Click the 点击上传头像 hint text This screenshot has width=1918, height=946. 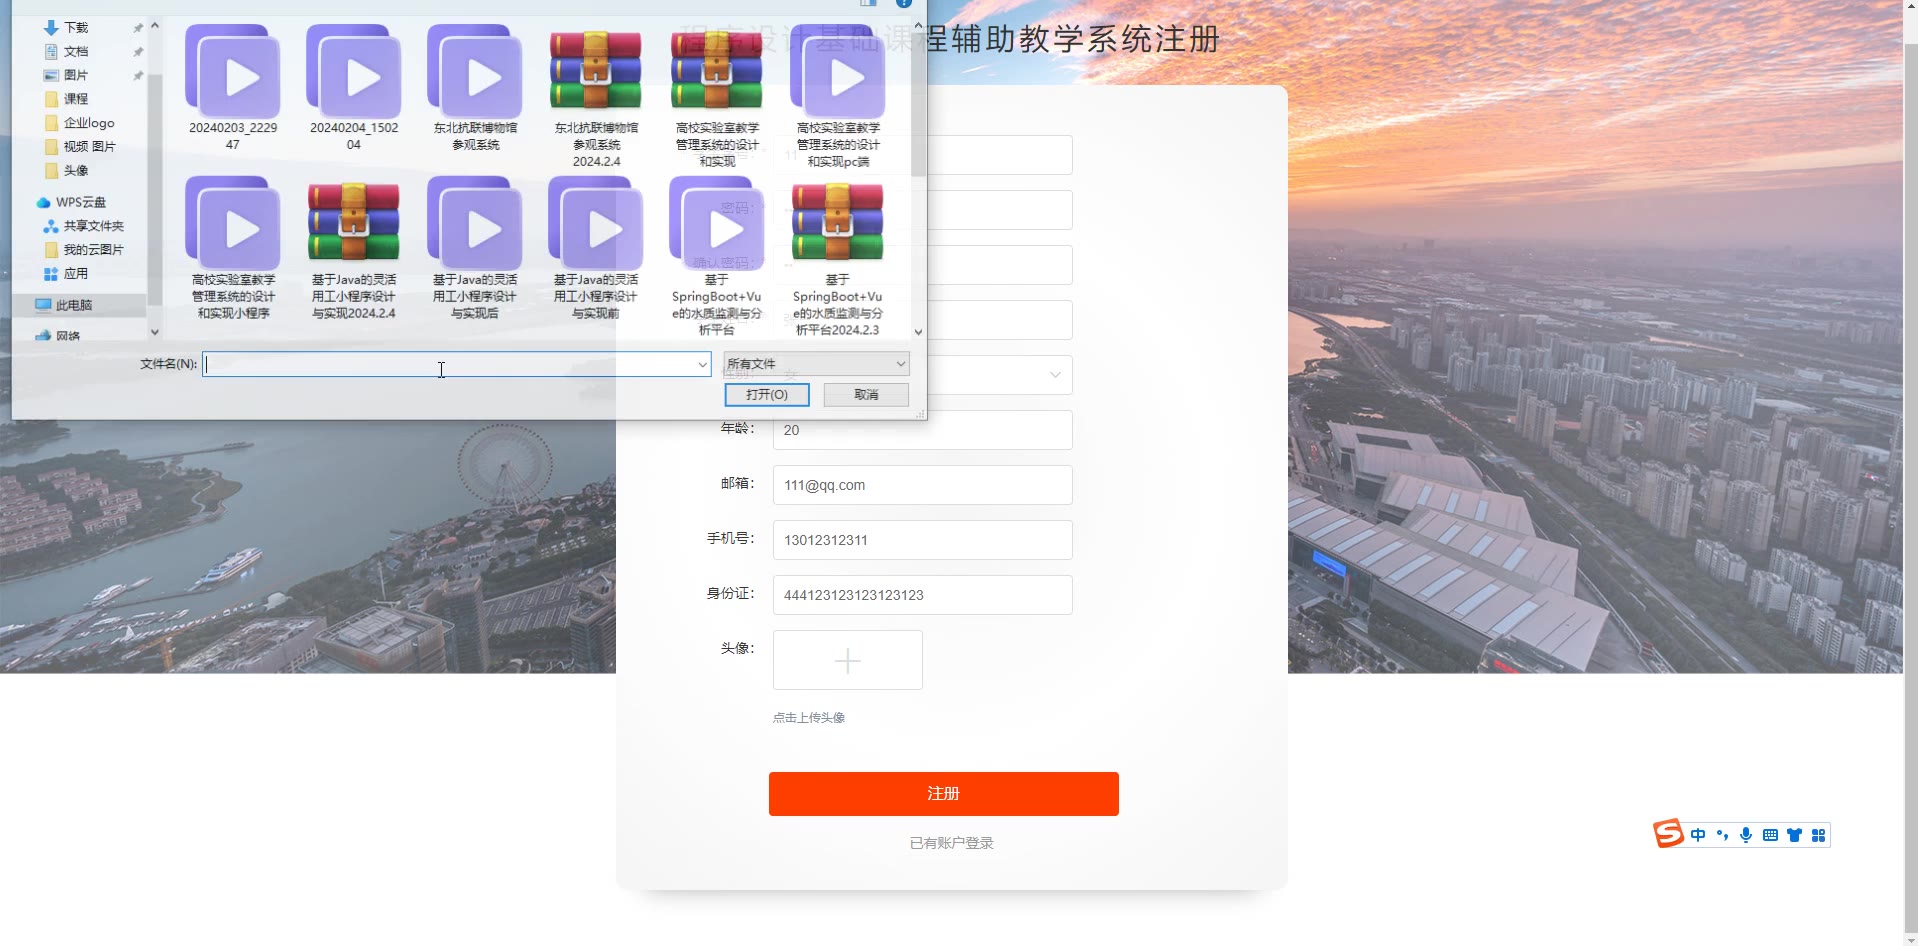coord(809,718)
